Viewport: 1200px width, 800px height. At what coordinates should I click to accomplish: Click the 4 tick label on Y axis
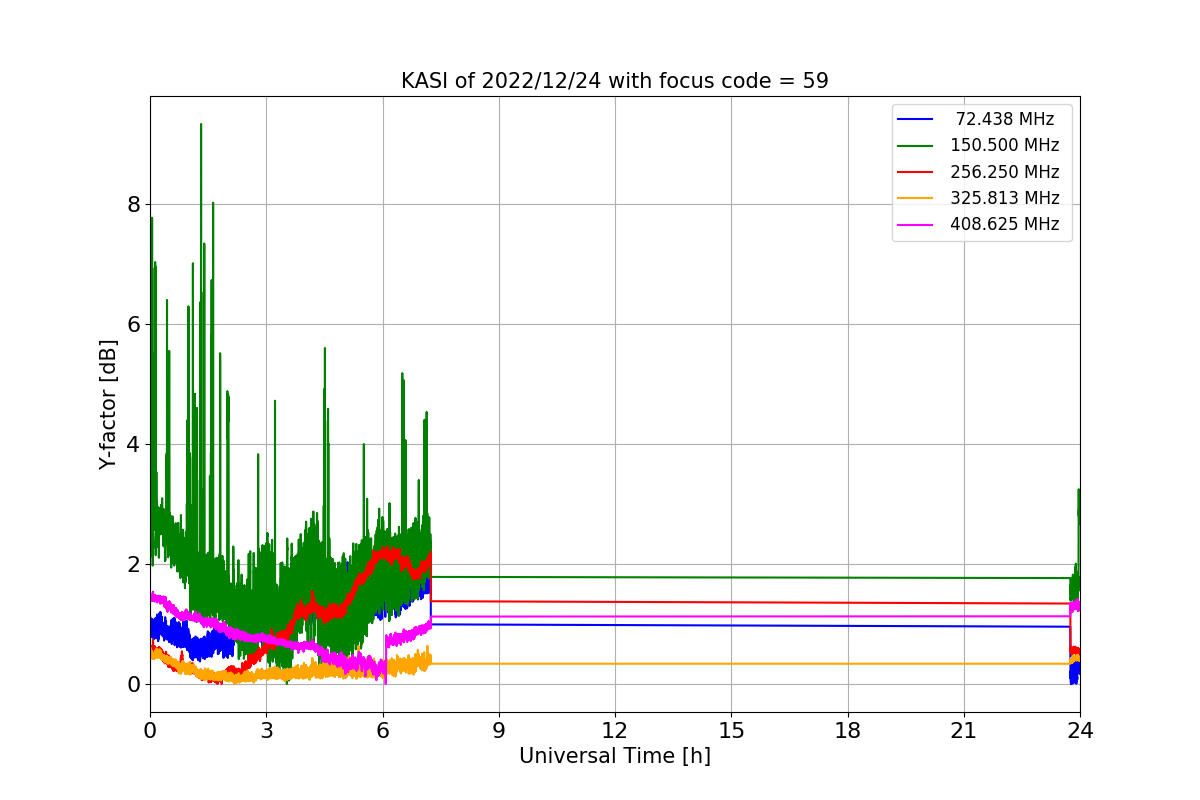(x=133, y=444)
